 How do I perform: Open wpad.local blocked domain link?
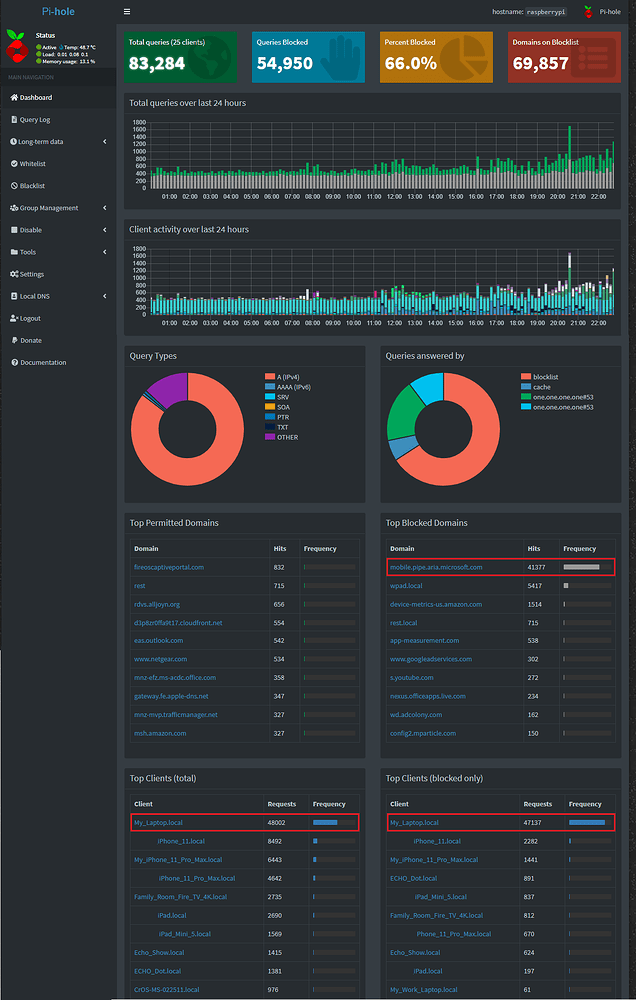[406, 585]
